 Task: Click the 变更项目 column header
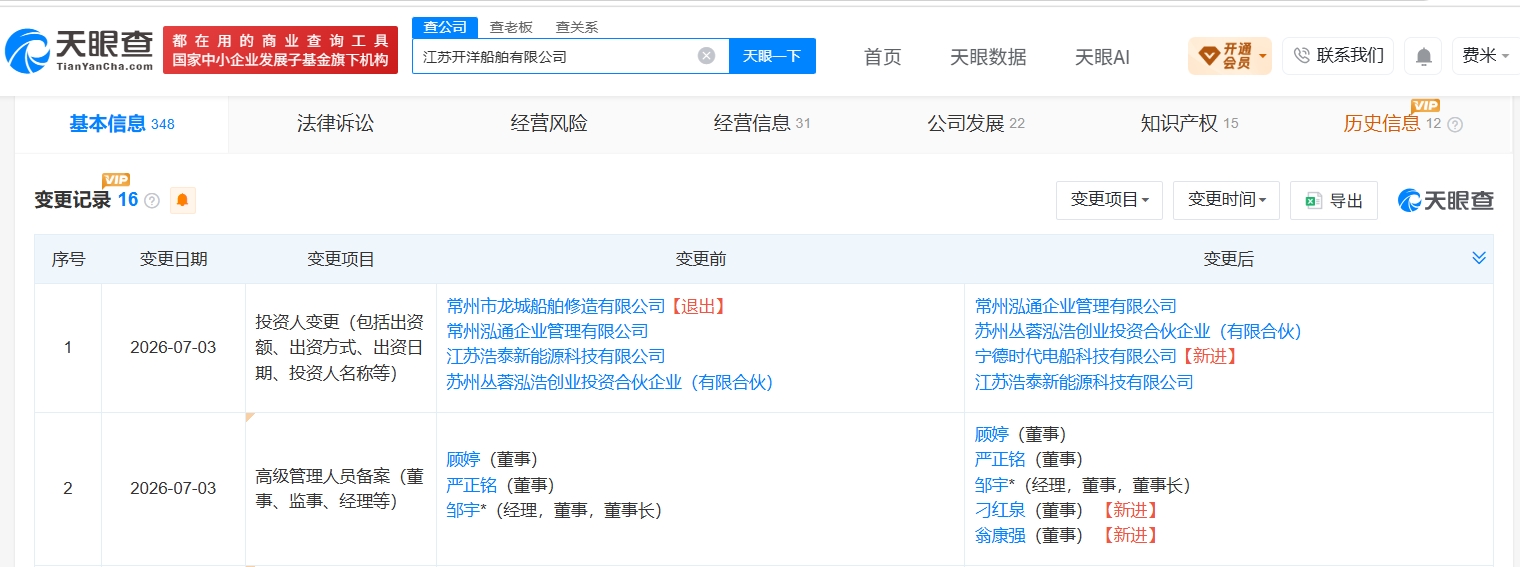(341, 259)
